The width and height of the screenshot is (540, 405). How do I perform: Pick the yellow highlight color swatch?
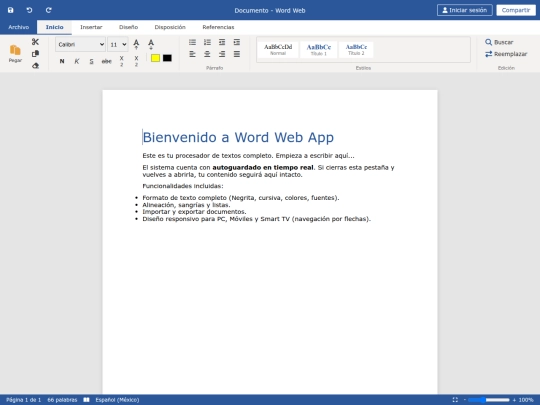[155, 58]
